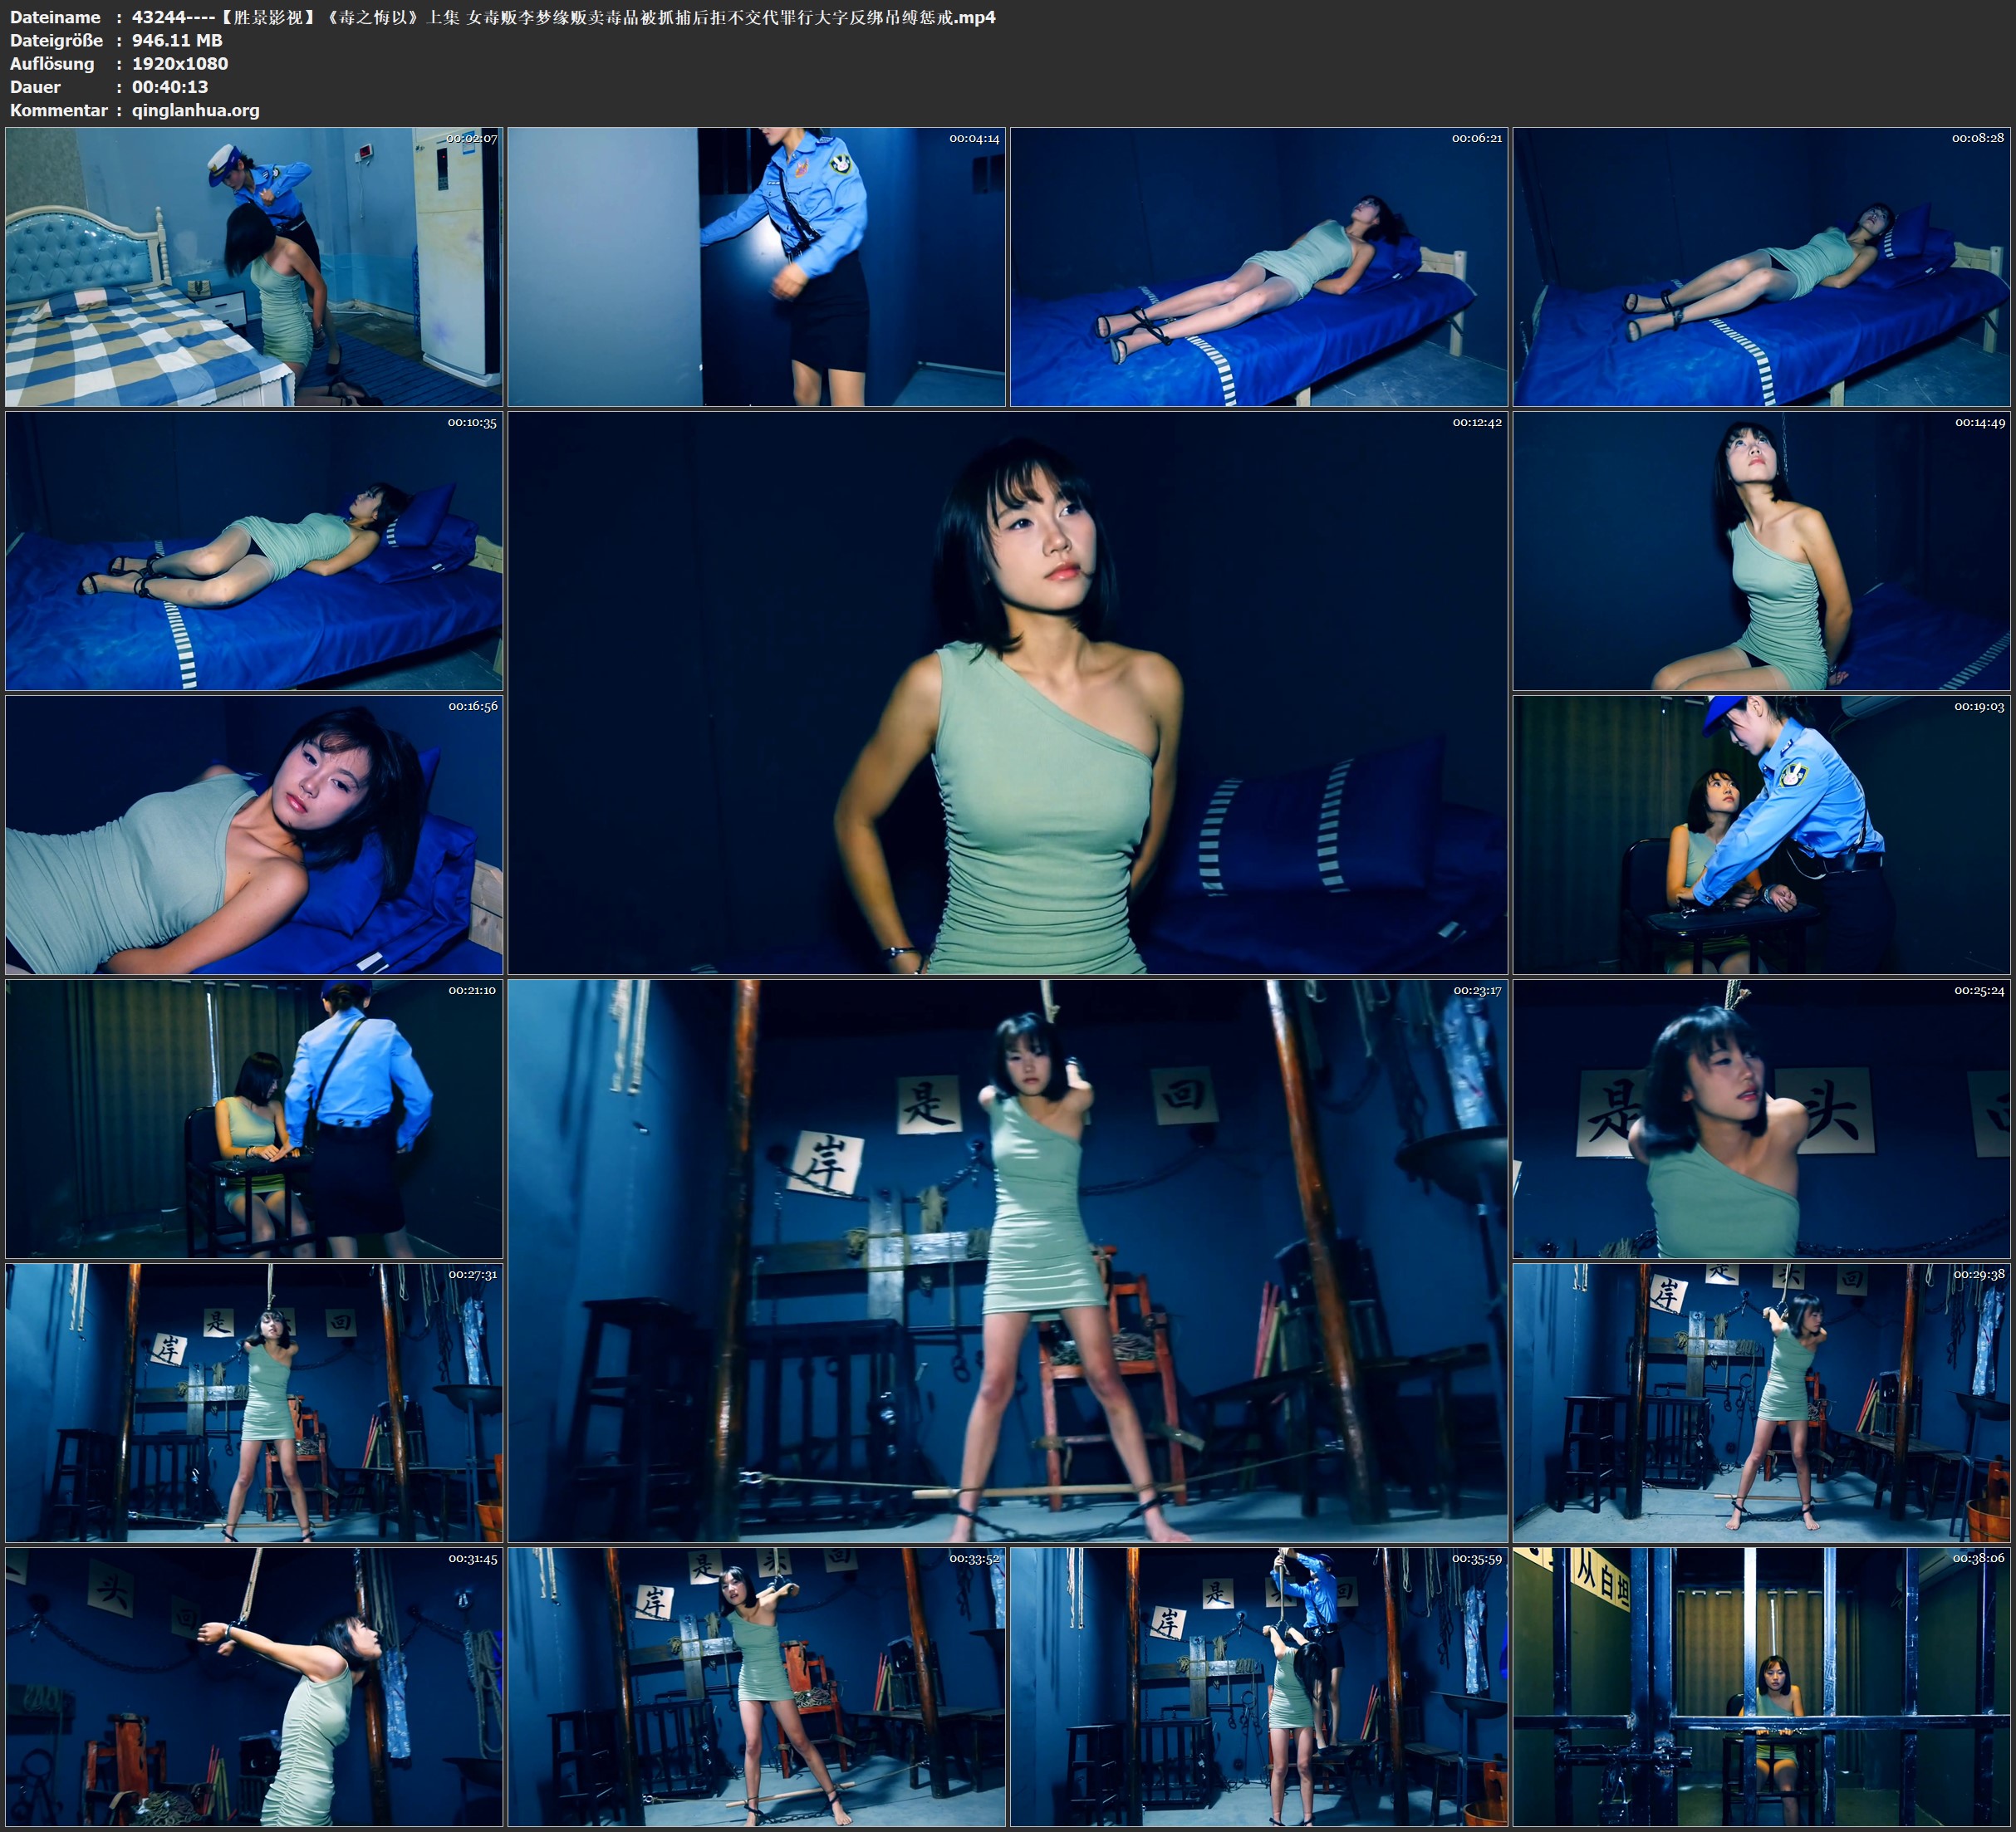
Task: Select the thumbnail at 00:29:38
Action: point(1761,1403)
